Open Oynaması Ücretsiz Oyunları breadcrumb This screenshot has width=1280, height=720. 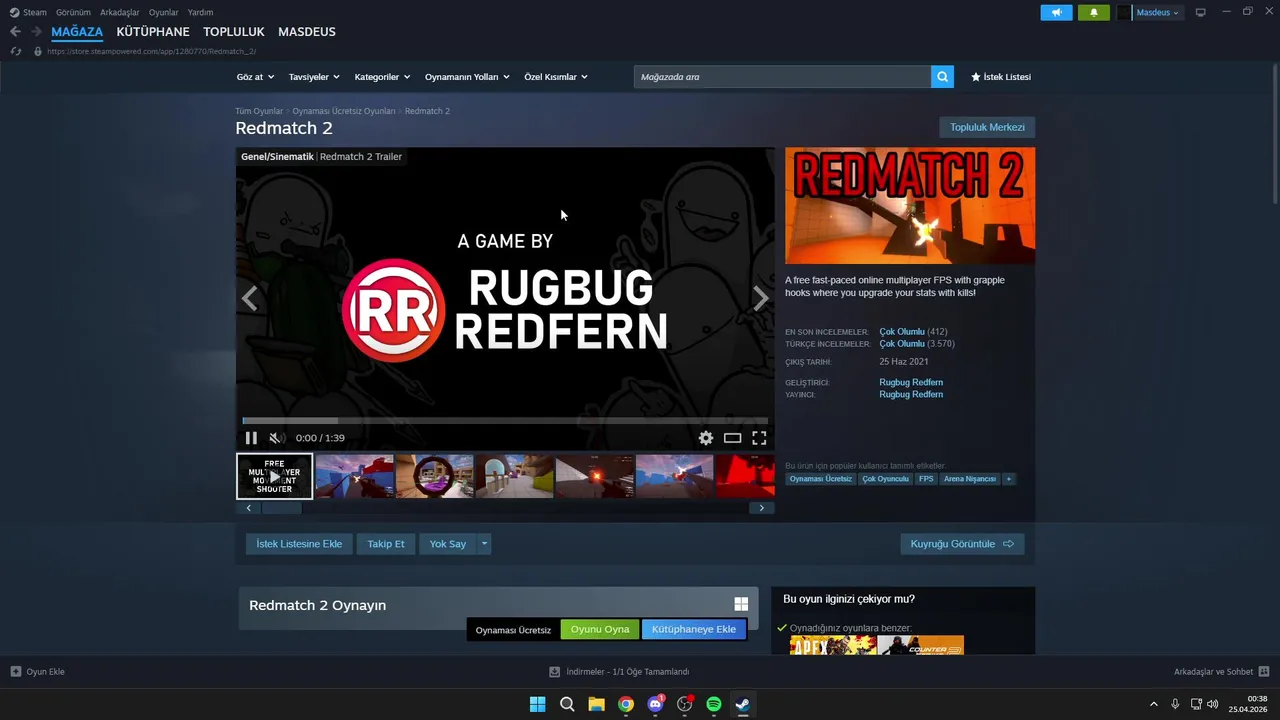(x=344, y=111)
